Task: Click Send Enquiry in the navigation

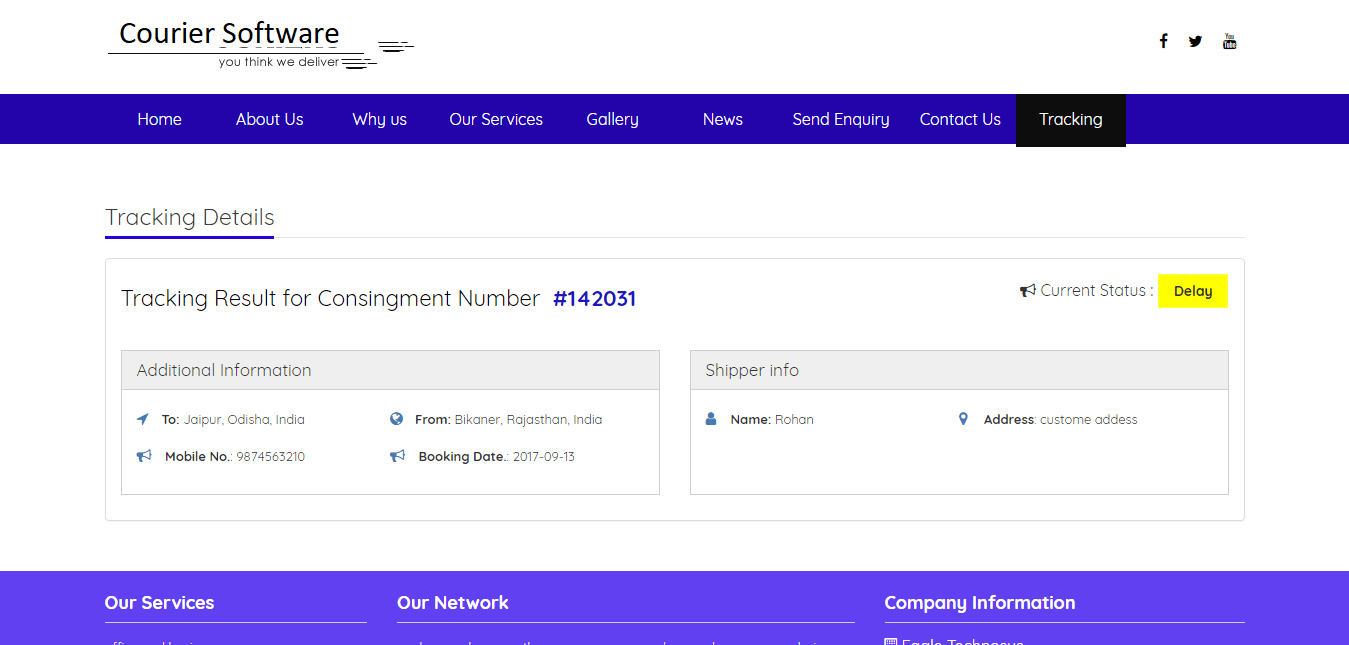Action: click(x=840, y=119)
